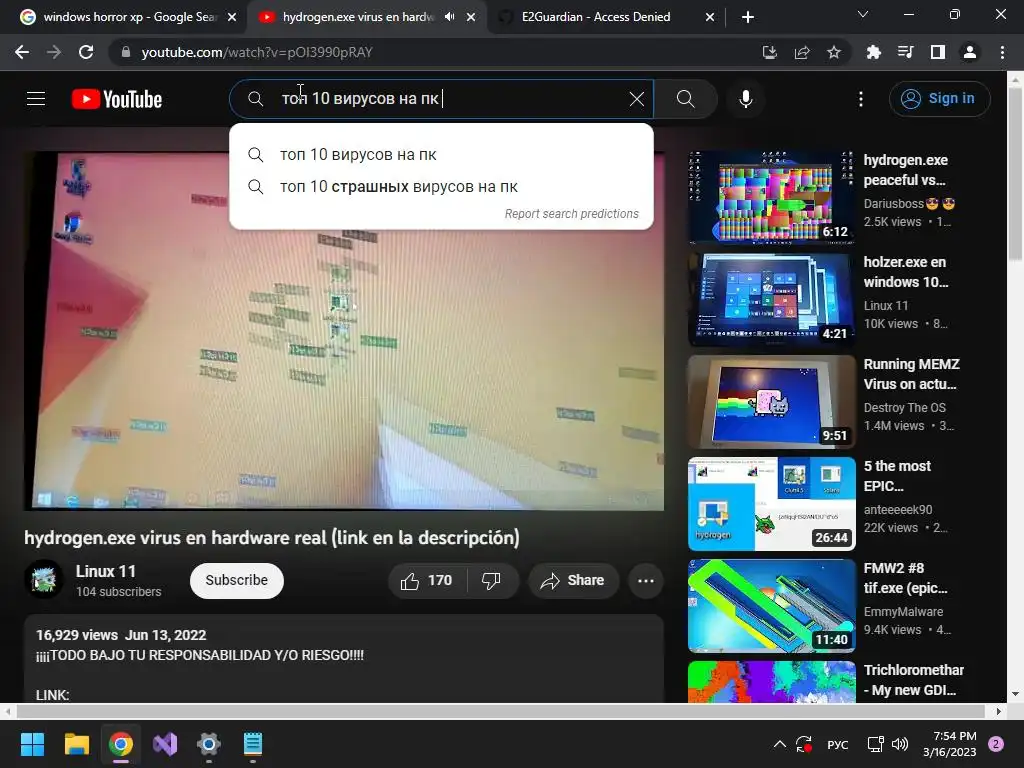
Task: Go forward in browser history
Action: 54,52
